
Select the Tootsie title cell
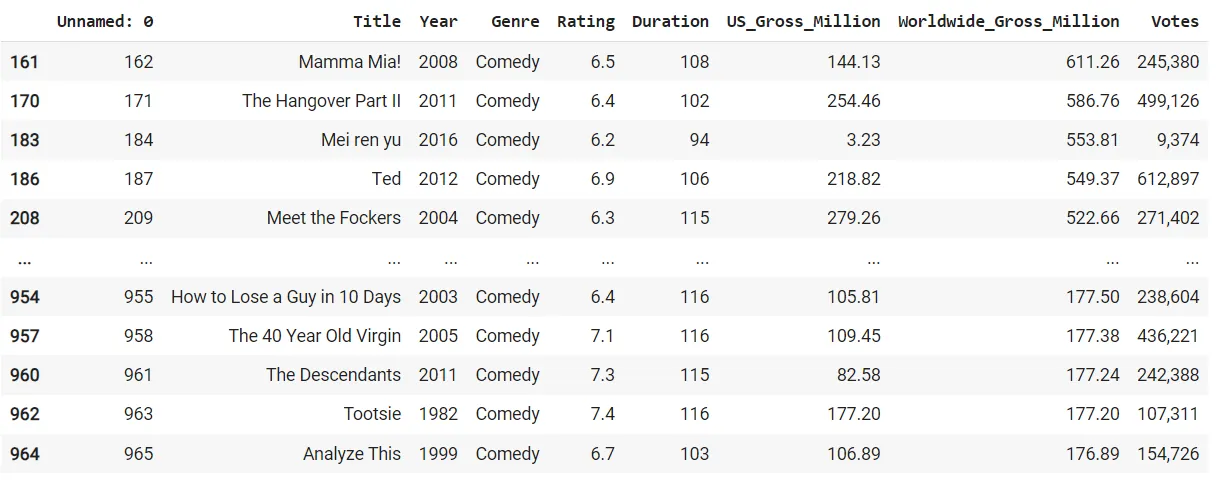click(x=372, y=414)
